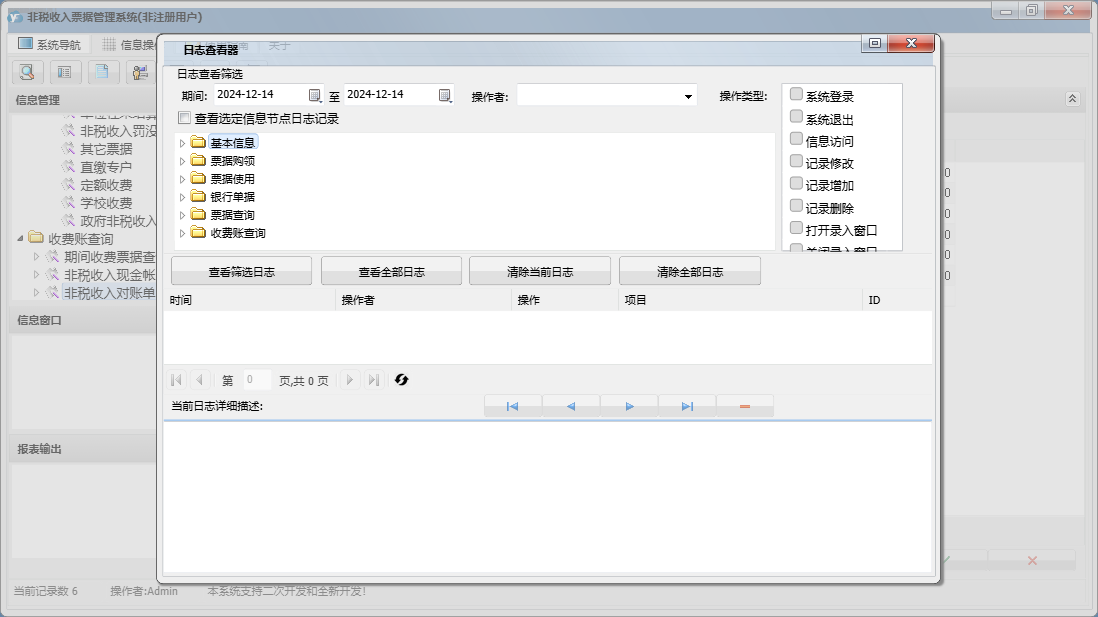Go to previous log detail record
Image resolution: width=1098 pixels, height=617 pixels.
pyautogui.click(x=571, y=406)
